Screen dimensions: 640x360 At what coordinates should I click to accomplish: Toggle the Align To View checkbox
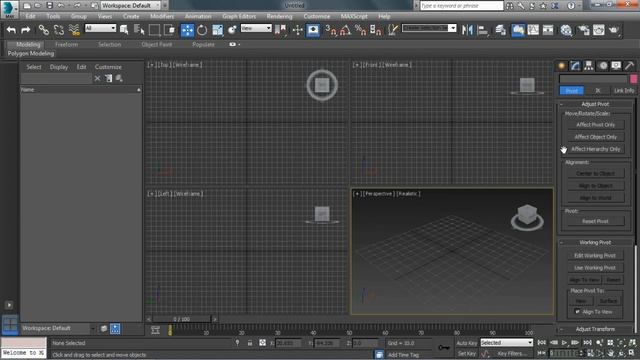point(577,311)
